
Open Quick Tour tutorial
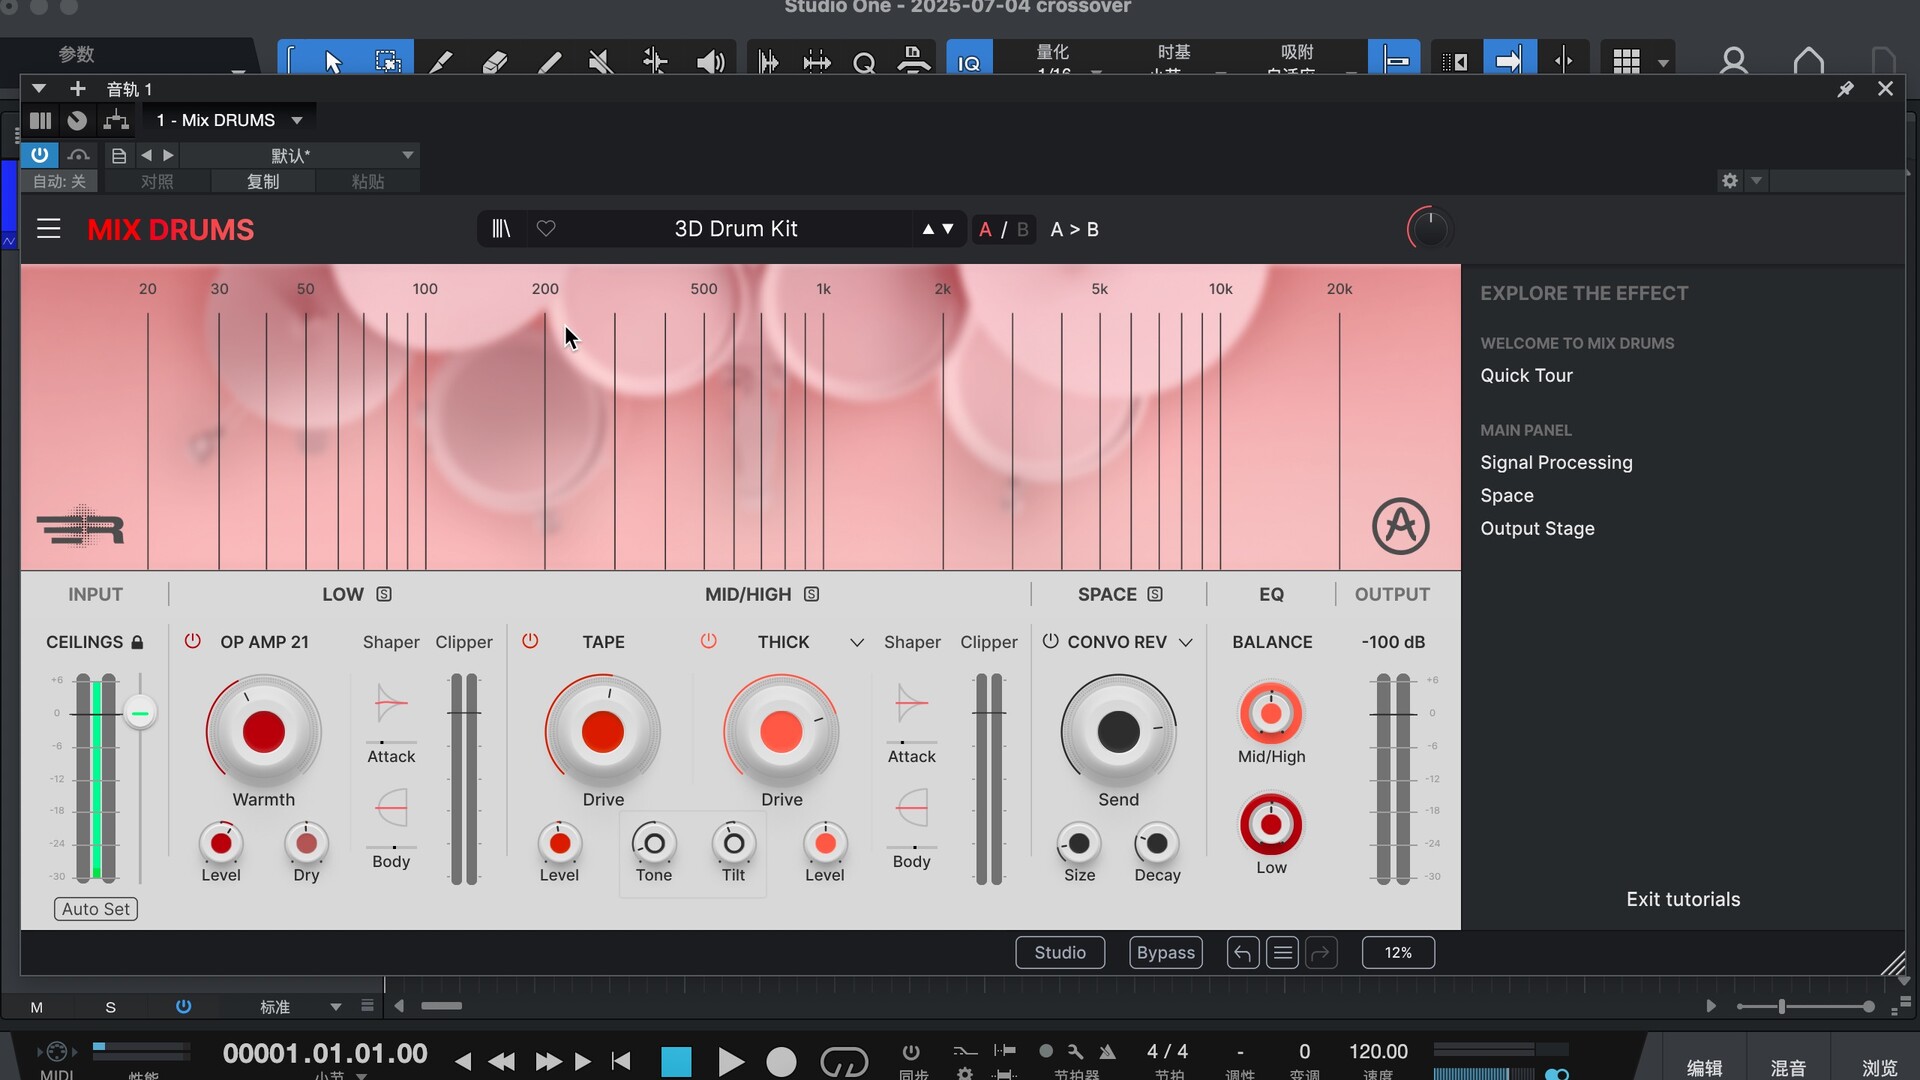pos(1526,375)
